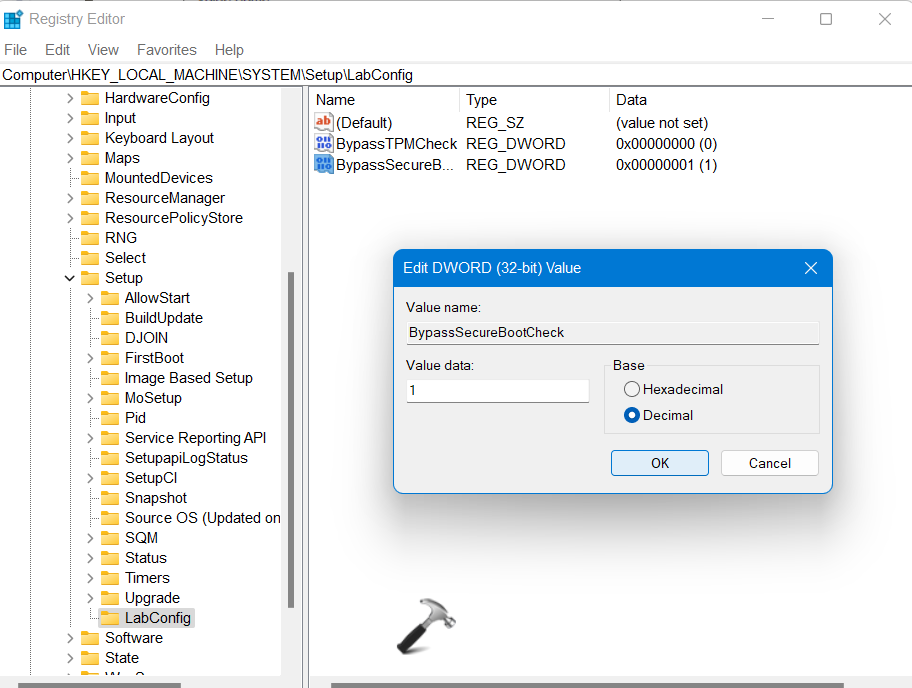Expand the Software key chevron

coord(70,638)
